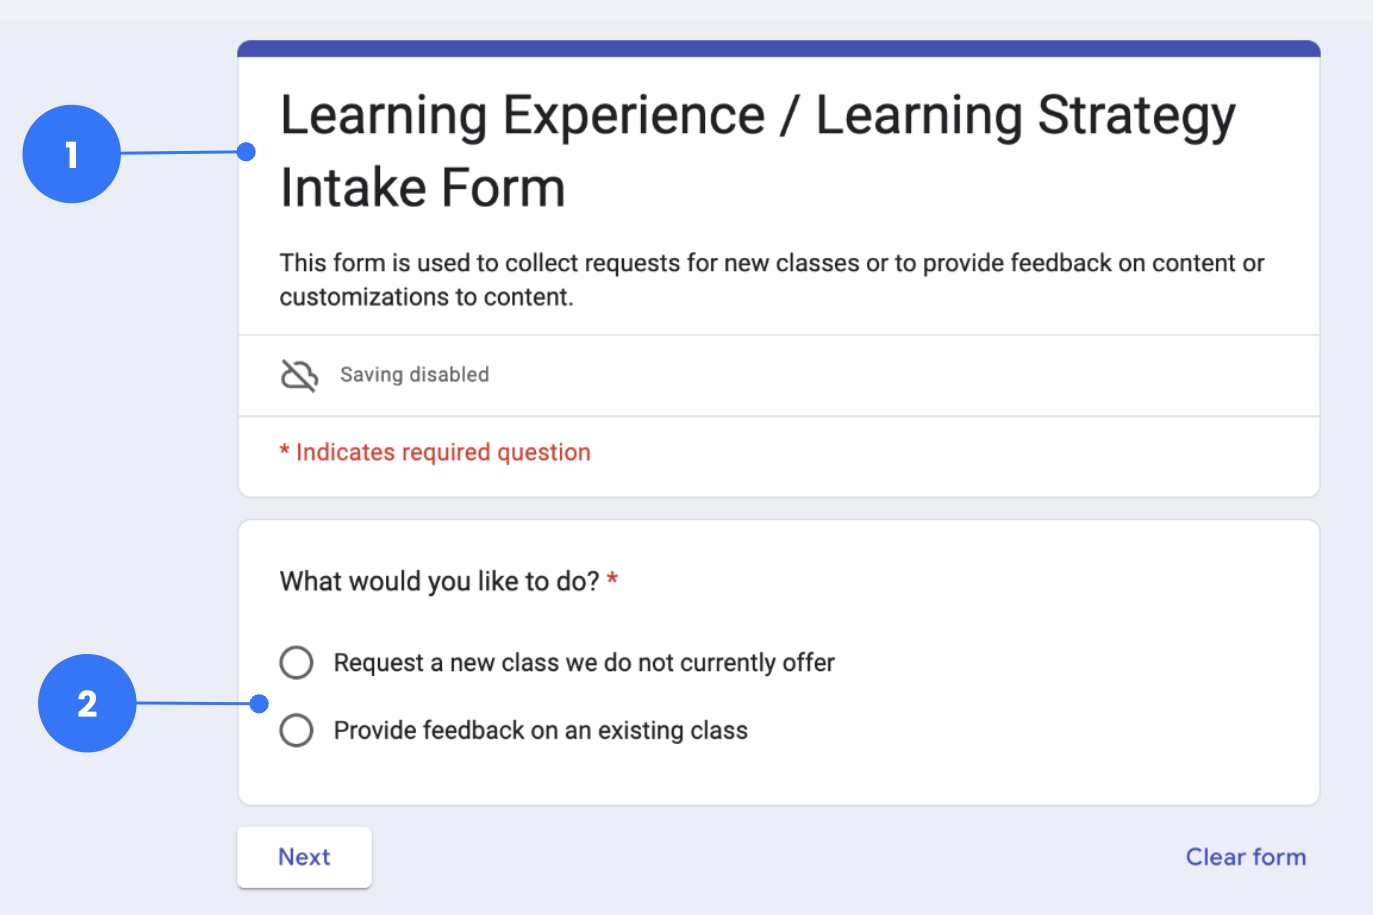Click the Indicates required question notice

coord(435,452)
